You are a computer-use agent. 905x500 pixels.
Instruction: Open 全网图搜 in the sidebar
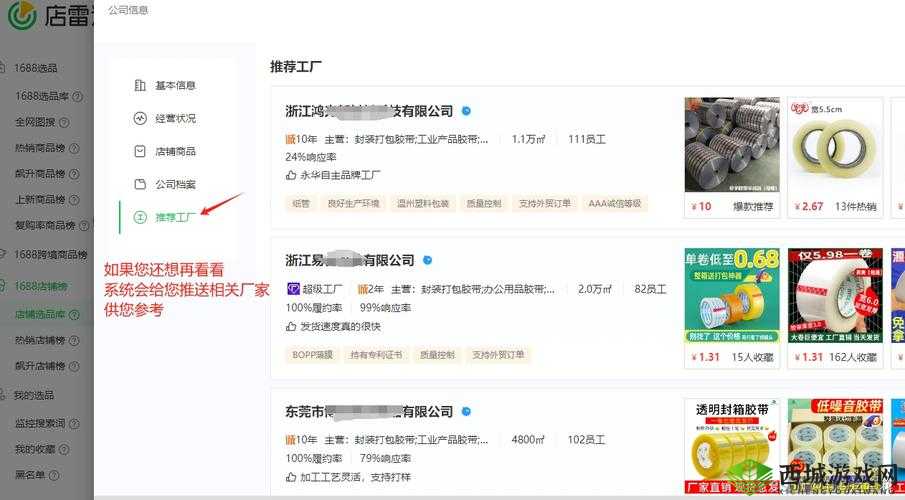click(x=35, y=122)
